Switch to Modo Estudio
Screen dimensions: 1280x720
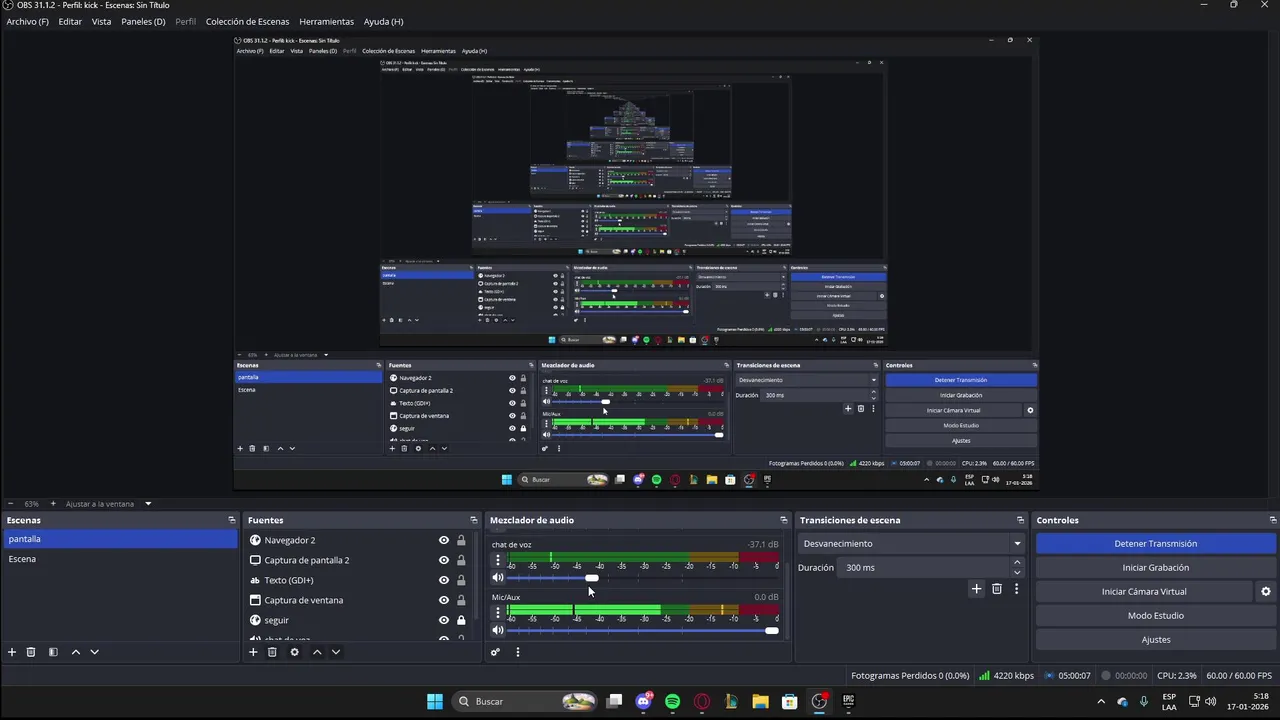[x=1155, y=616]
